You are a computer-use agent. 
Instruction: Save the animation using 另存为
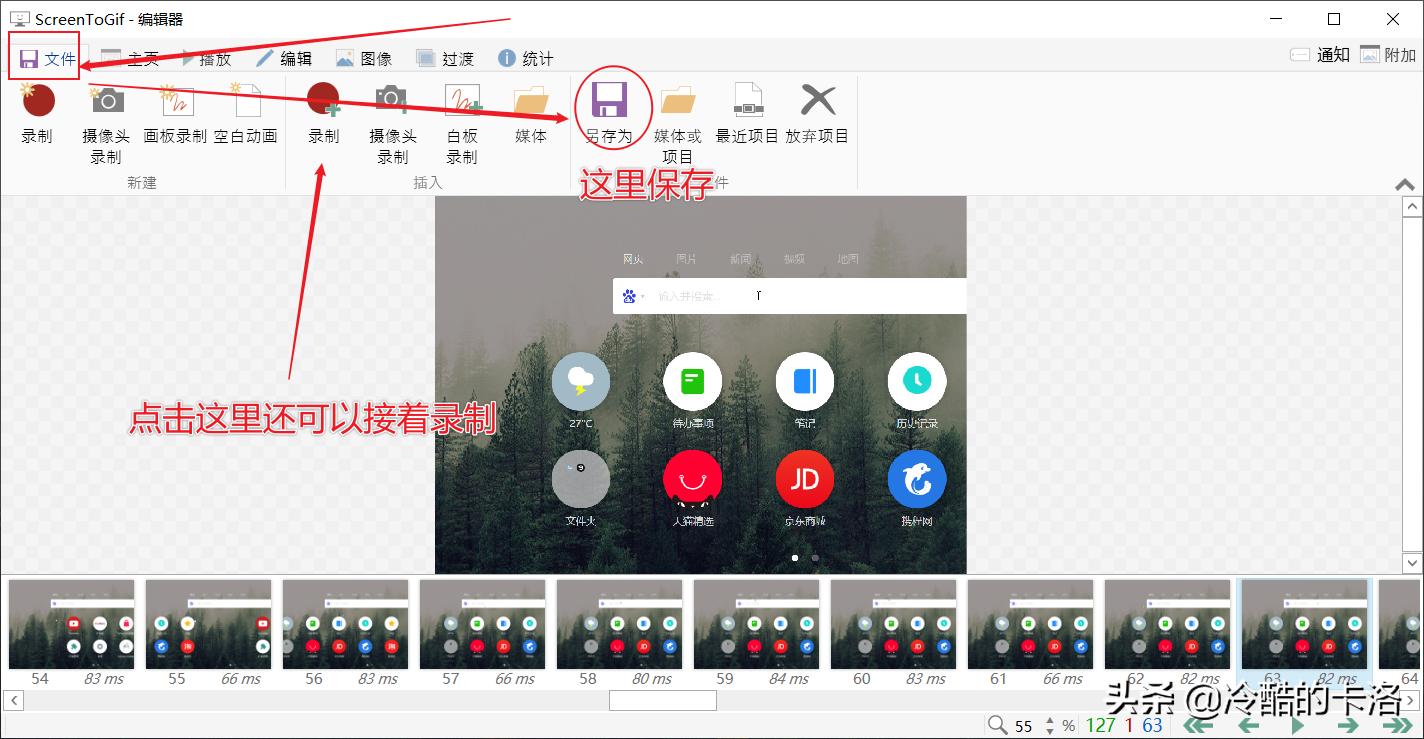tap(611, 115)
